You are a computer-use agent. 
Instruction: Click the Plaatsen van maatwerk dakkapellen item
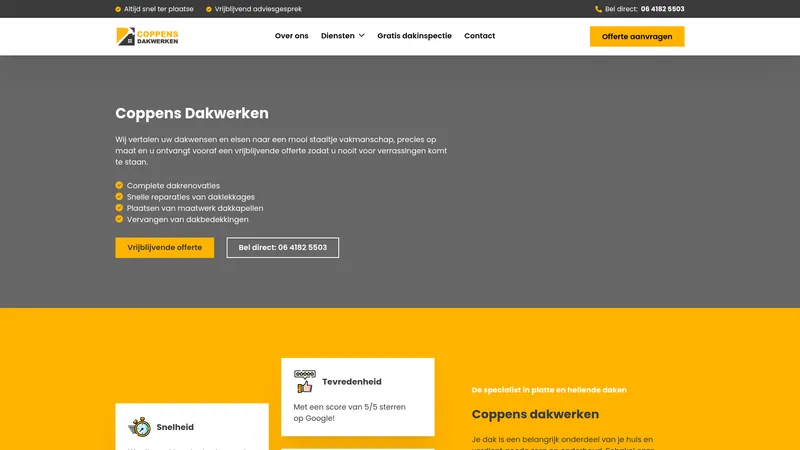tap(195, 208)
